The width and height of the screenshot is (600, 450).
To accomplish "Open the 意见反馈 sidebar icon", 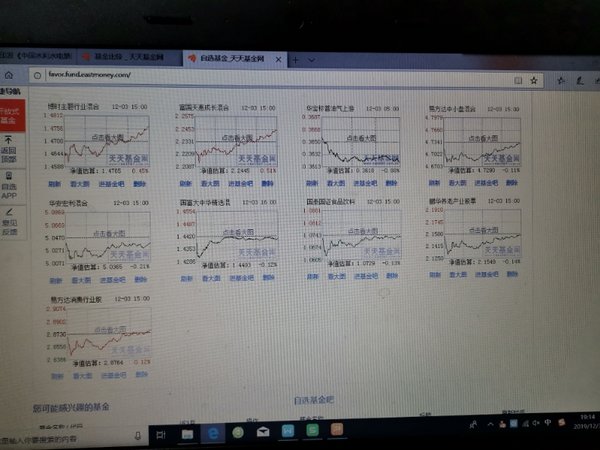I will pos(12,222).
